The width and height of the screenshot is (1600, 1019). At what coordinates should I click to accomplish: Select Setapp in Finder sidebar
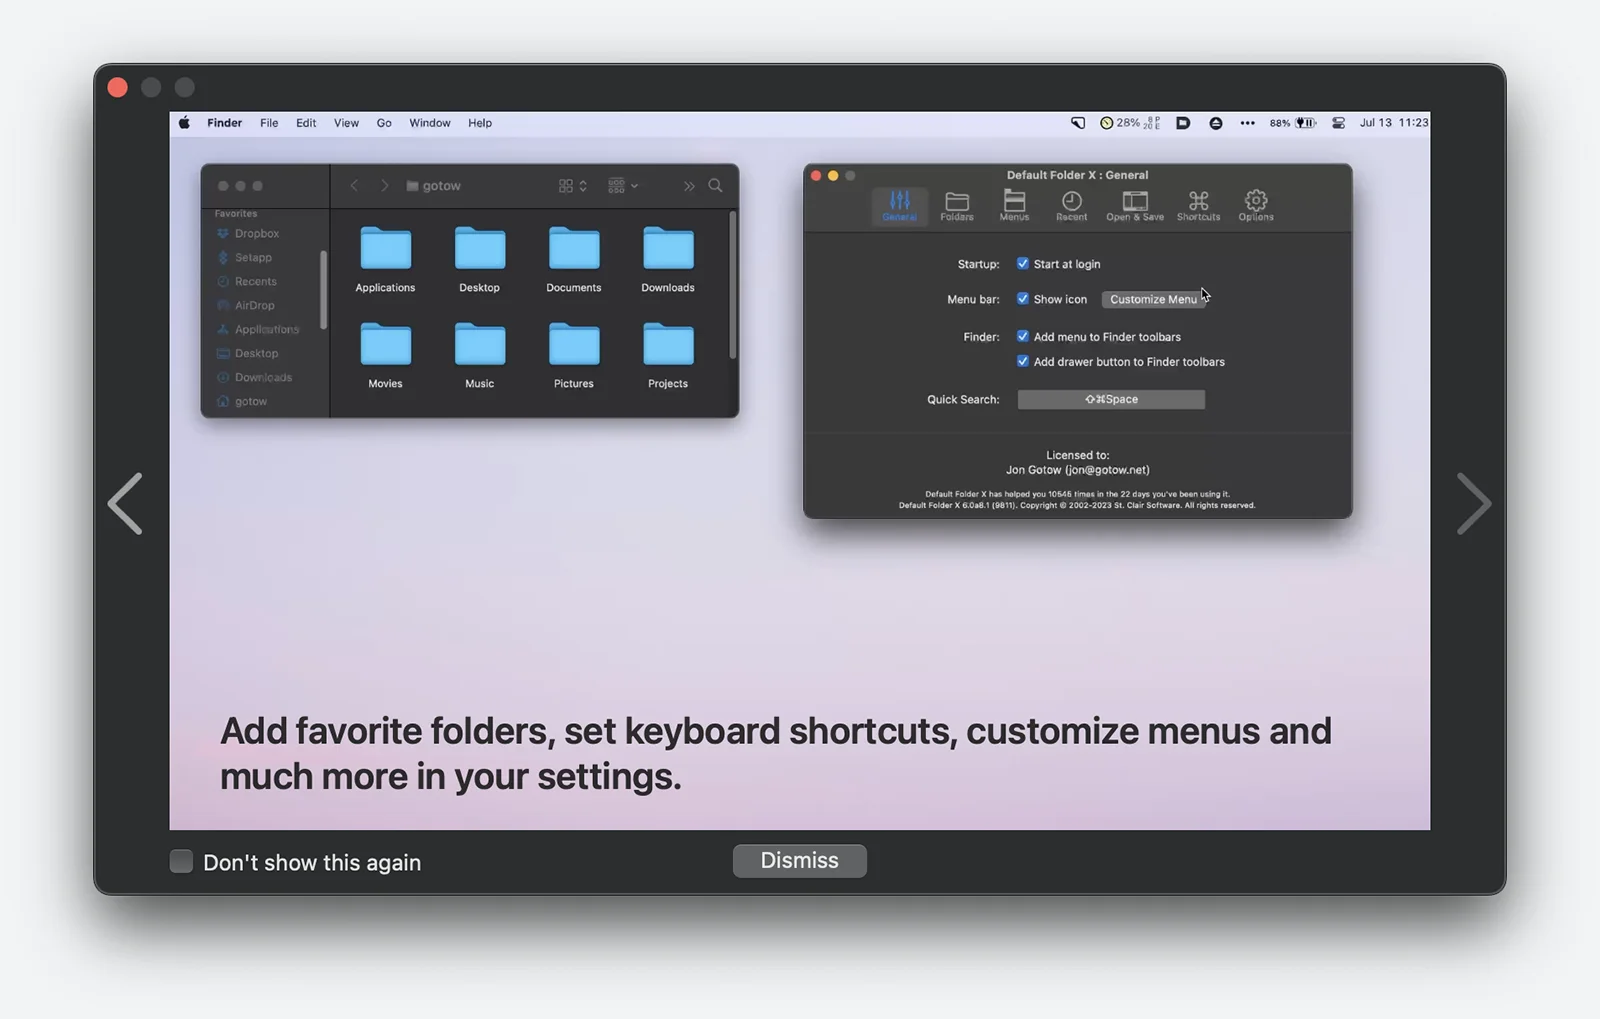(244, 257)
